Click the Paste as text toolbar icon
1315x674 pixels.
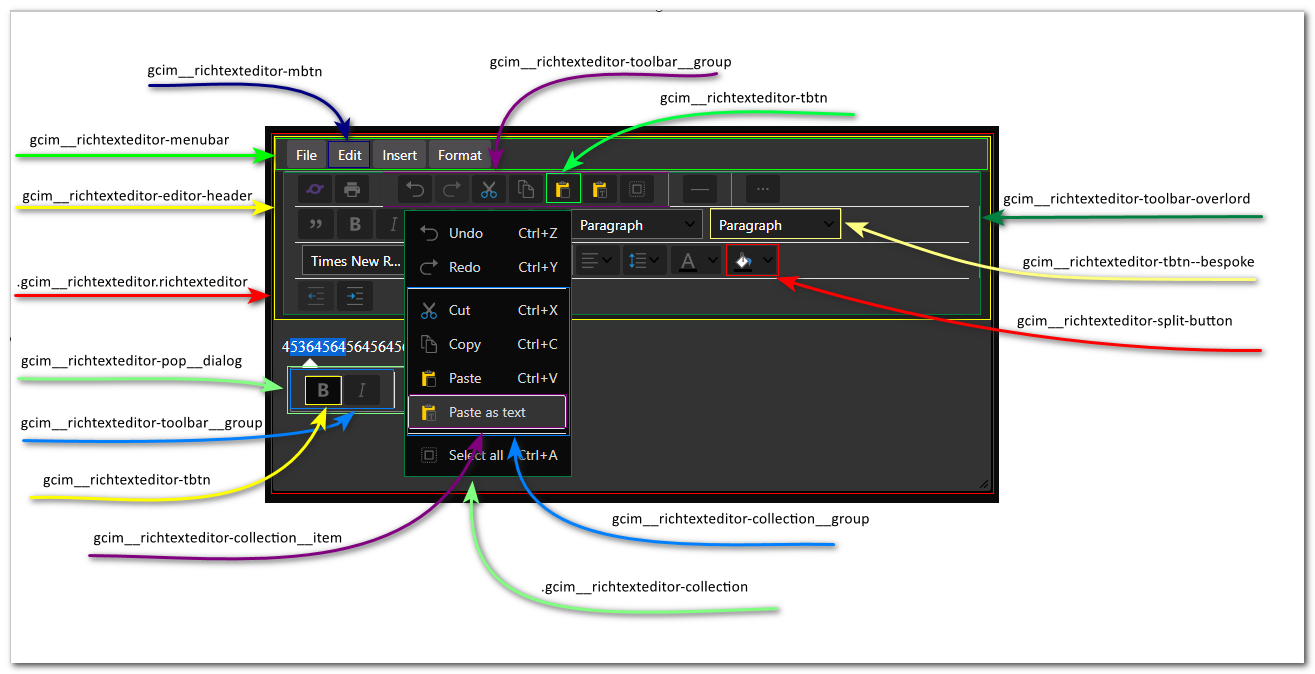600,189
